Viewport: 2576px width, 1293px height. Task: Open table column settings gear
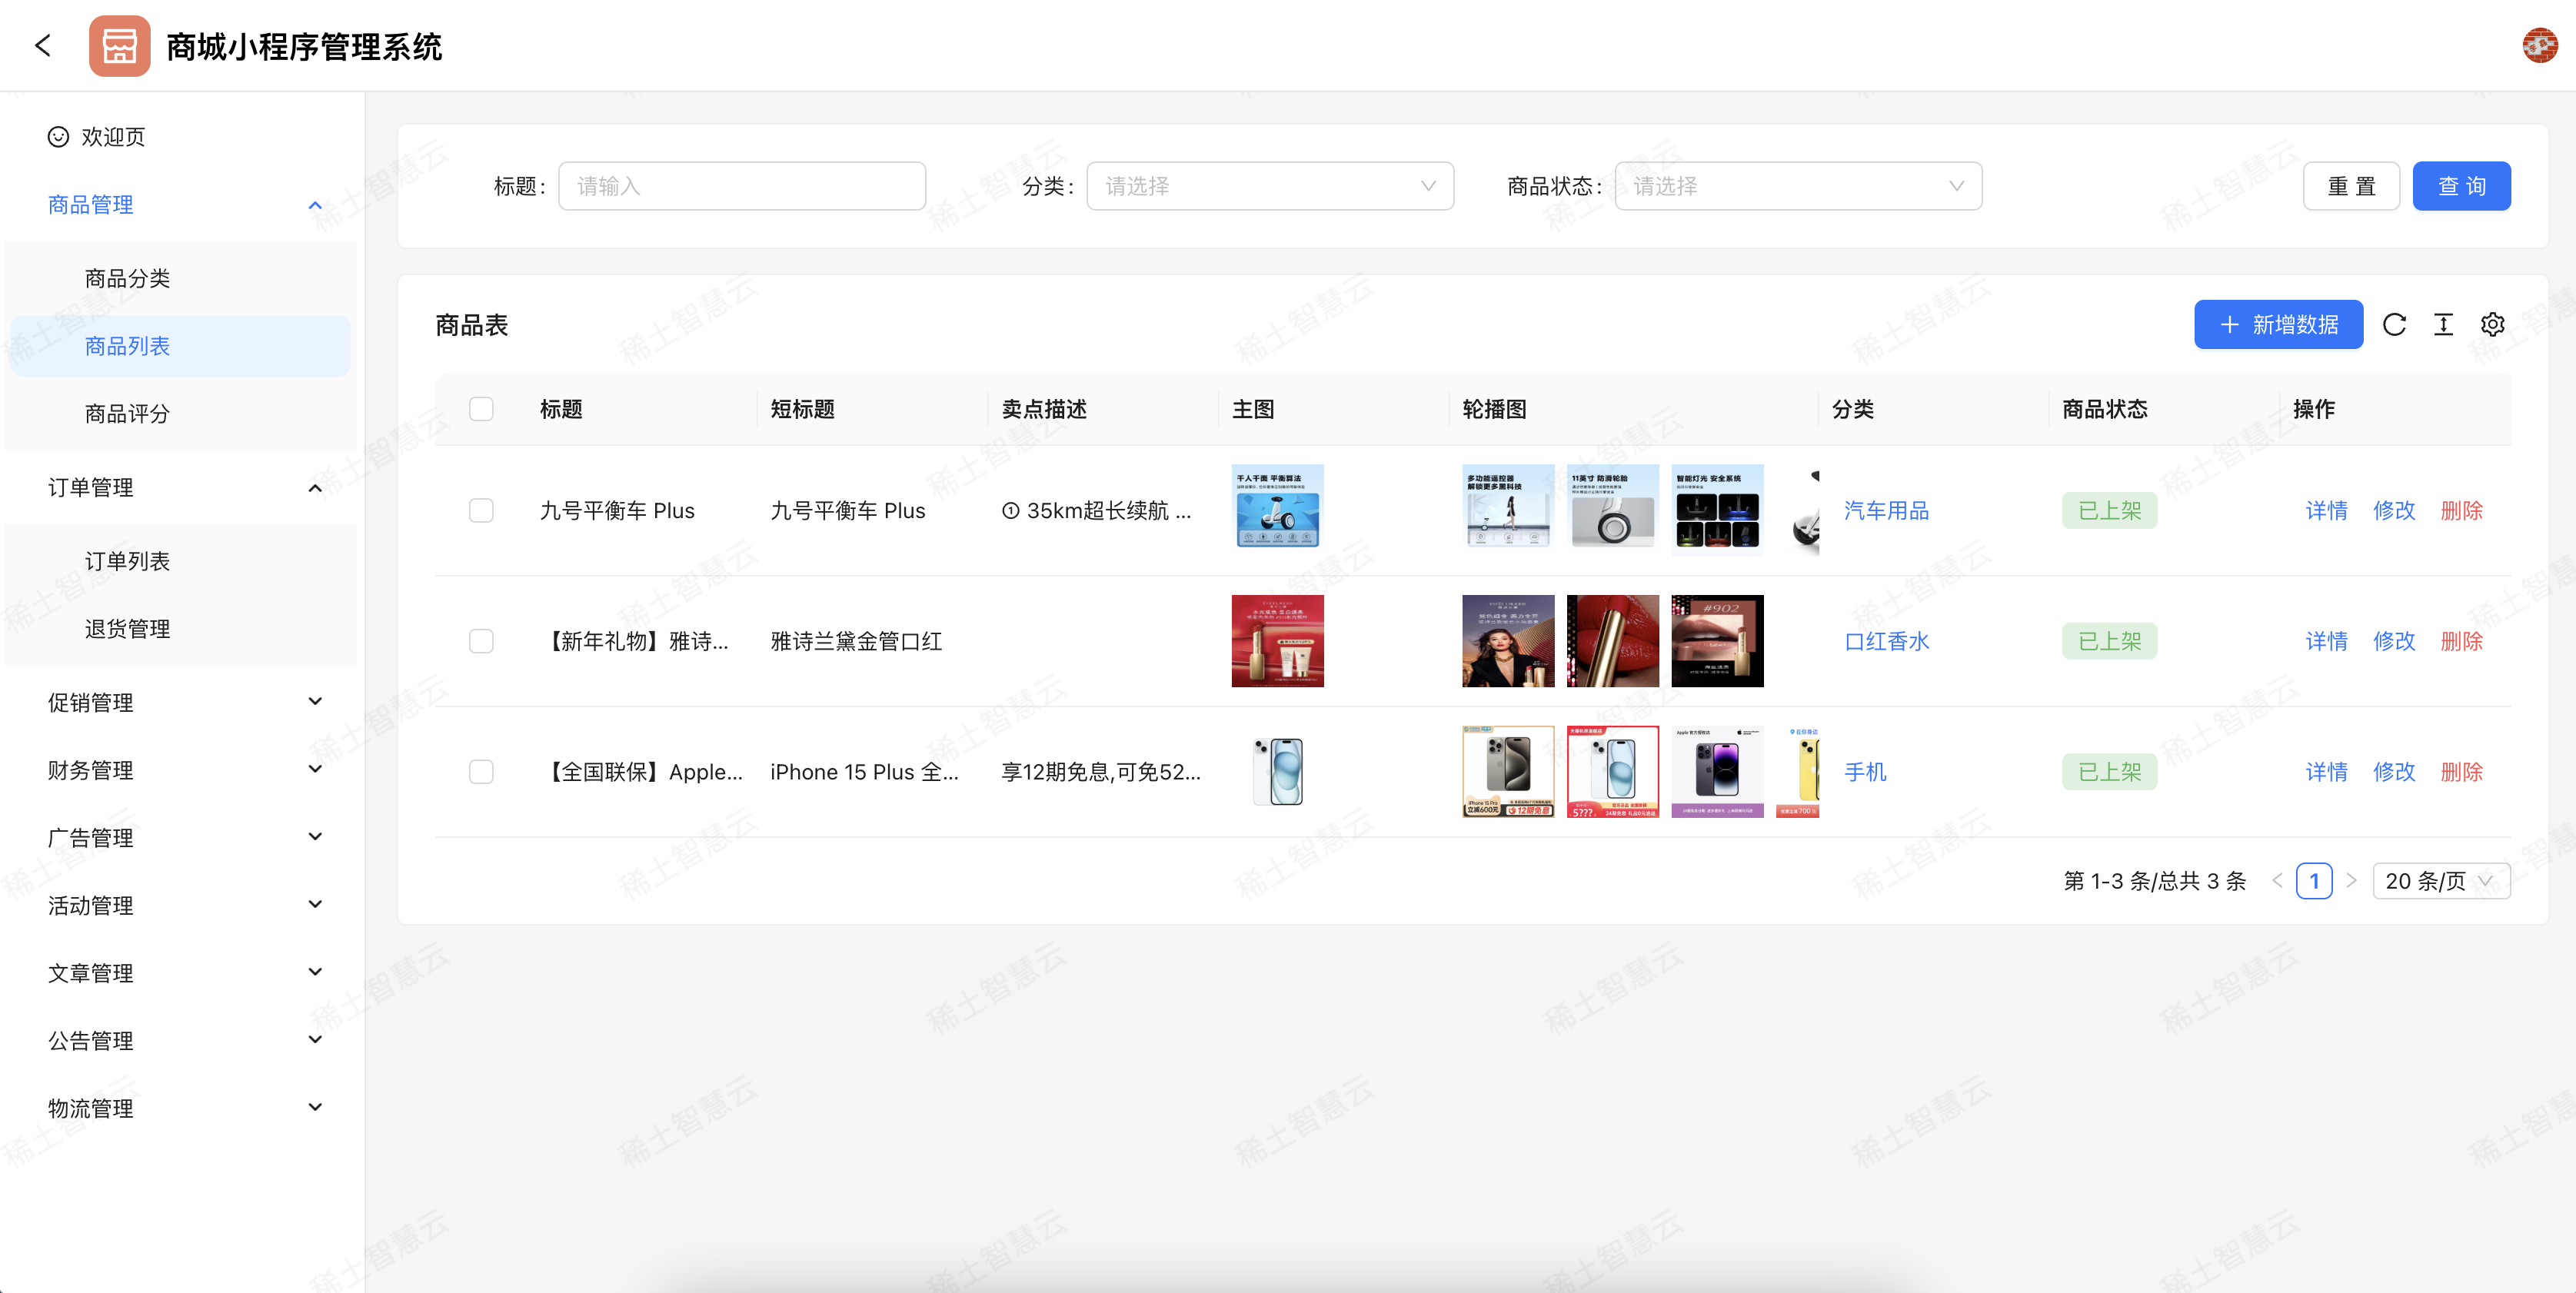pyautogui.click(x=2492, y=325)
